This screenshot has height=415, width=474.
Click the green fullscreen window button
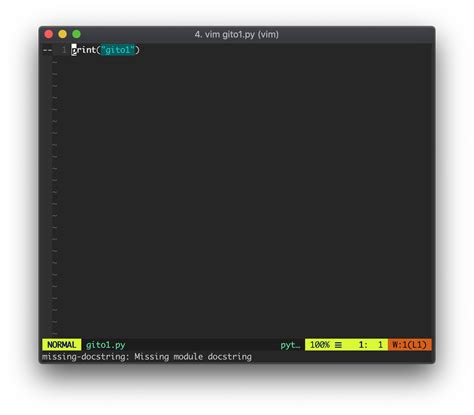[76, 34]
